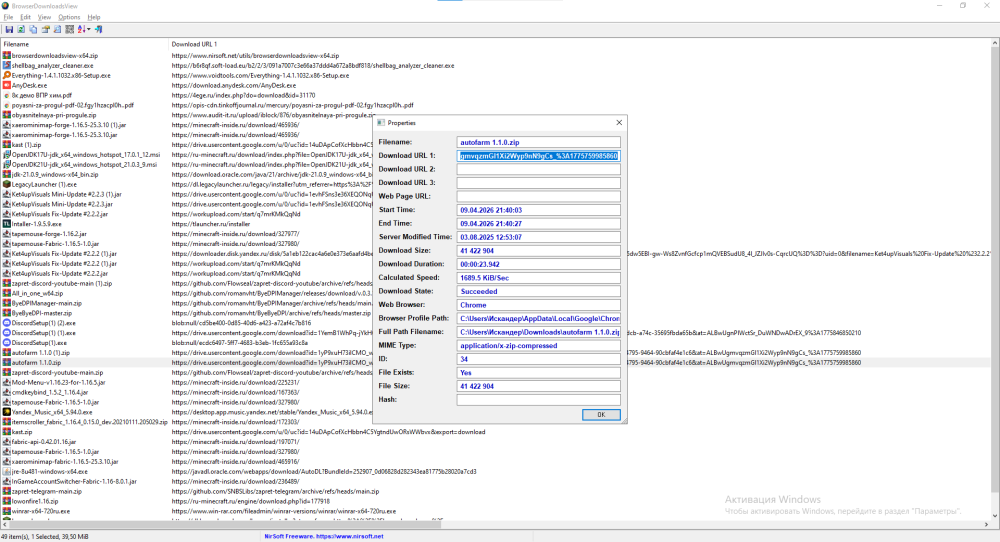Sort by the Download URL 1 column header
Viewport: 1000px width, 542px height.
[194, 44]
